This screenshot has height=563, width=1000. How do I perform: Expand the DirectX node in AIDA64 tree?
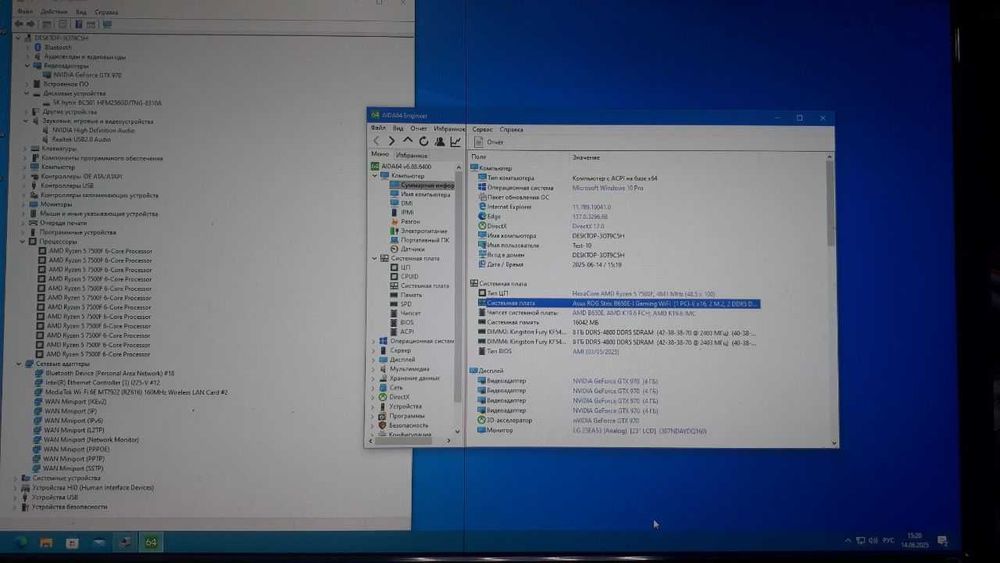pyautogui.click(x=374, y=397)
